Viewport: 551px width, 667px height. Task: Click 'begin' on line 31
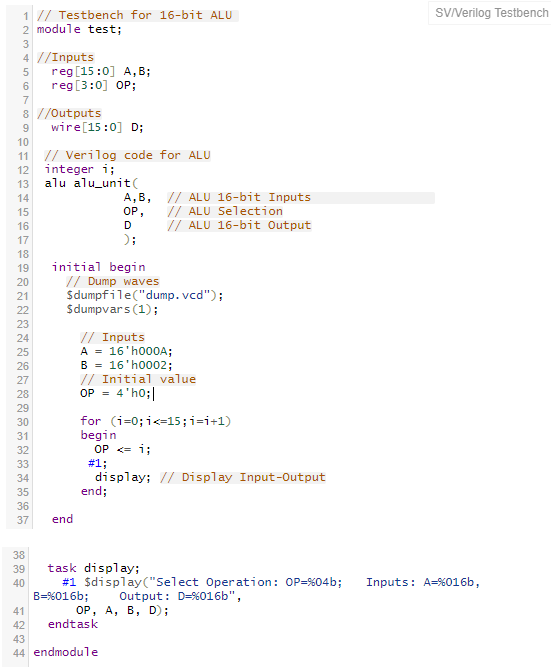pyautogui.click(x=98, y=435)
